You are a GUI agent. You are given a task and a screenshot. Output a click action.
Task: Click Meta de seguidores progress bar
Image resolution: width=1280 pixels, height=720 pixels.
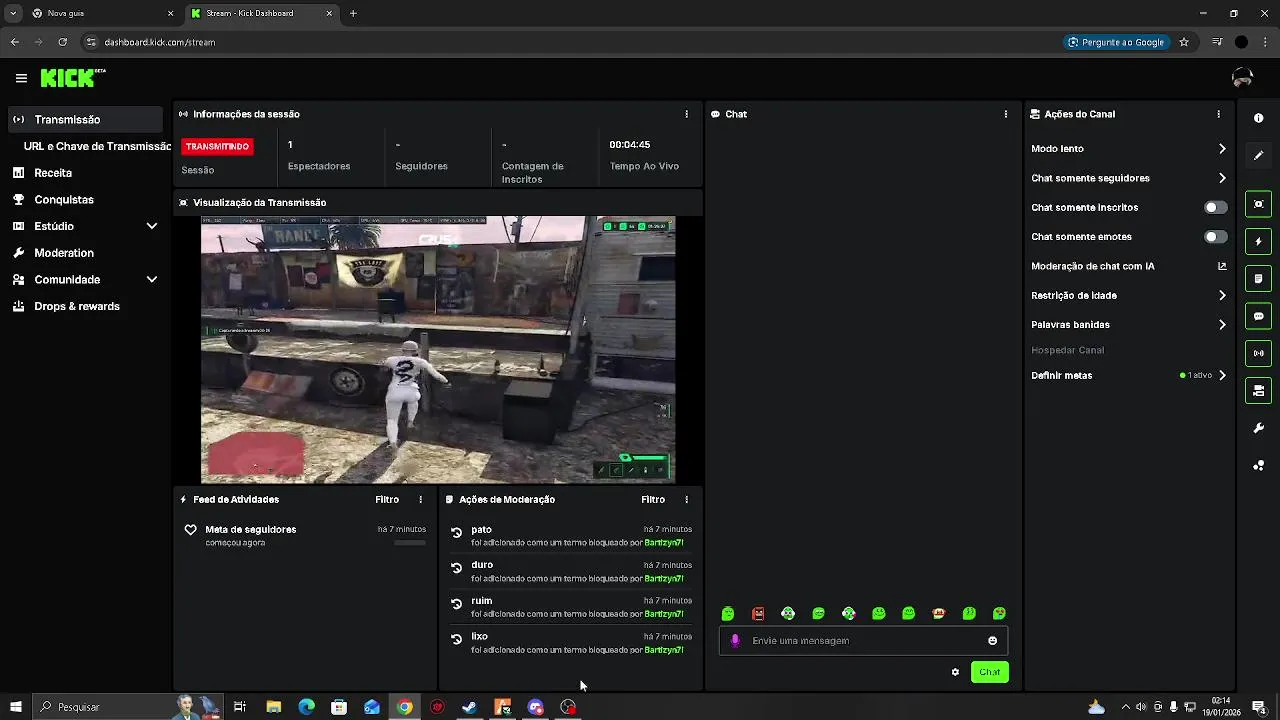[x=410, y=543]
